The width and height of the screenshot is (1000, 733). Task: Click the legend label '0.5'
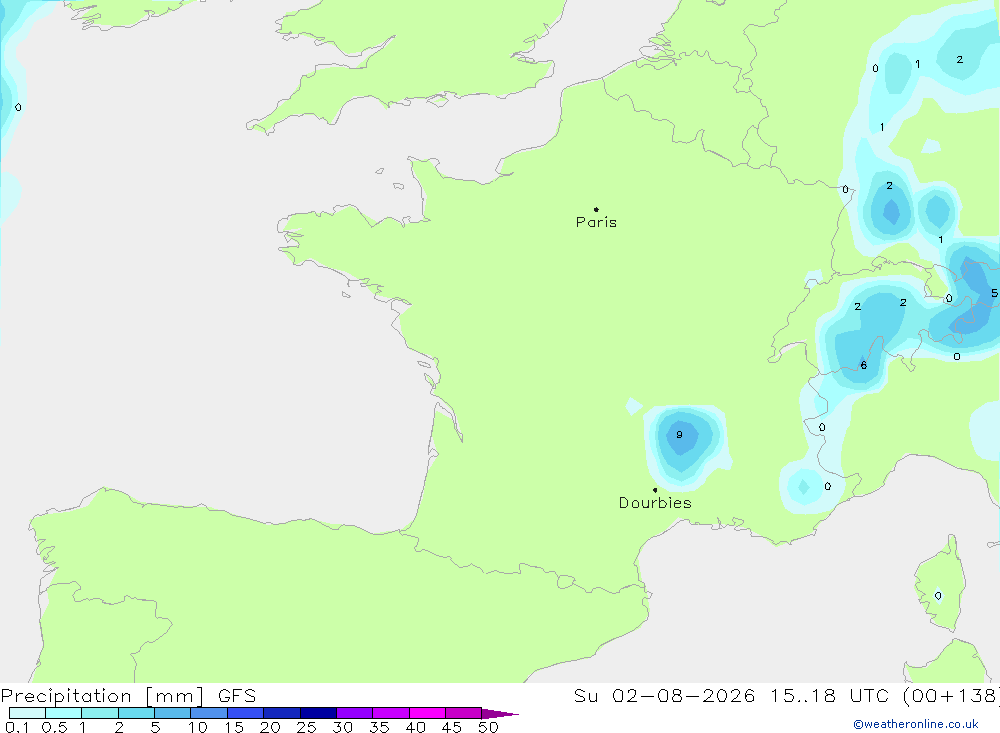point(55,727)
